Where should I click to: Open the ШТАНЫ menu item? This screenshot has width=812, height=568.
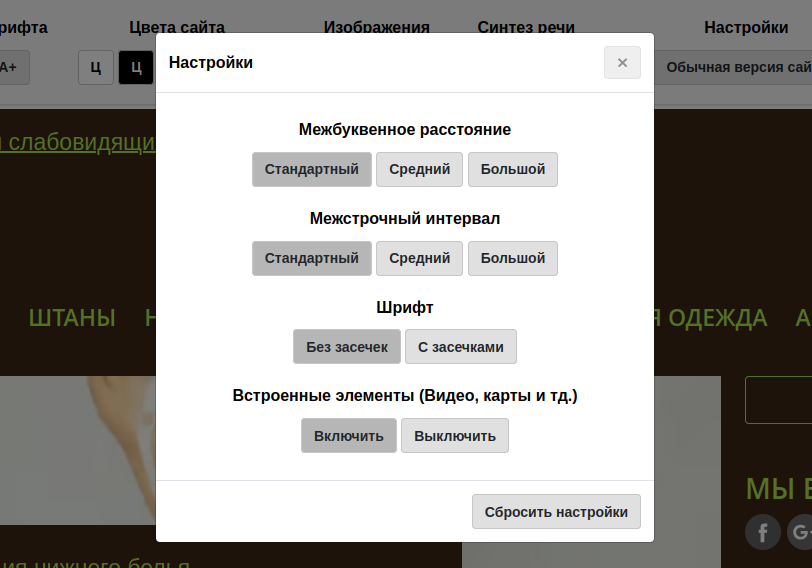[72, 318]
